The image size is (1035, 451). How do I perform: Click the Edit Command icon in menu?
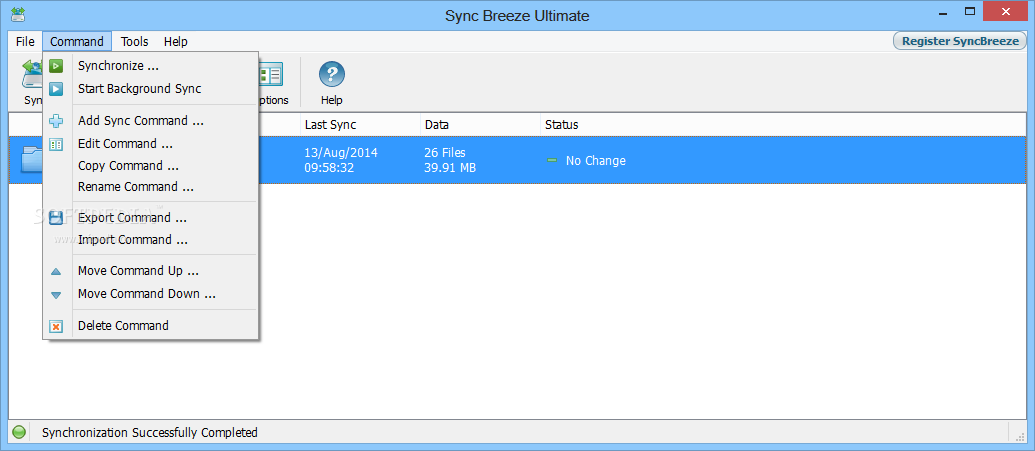click(56, 143)
